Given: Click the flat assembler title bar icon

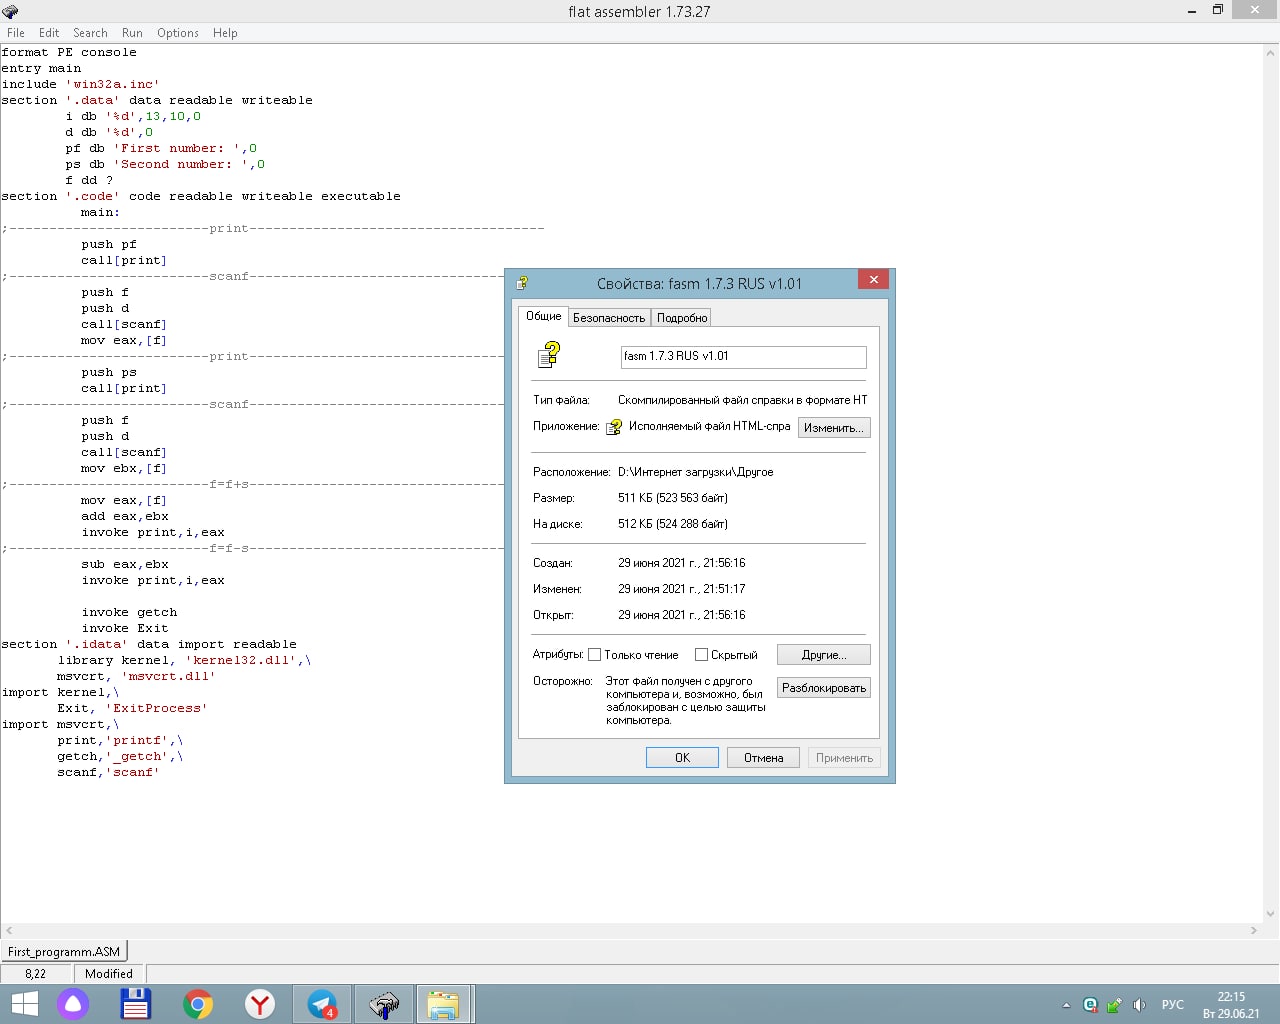Looking at the screenshot, I should 10,11.
